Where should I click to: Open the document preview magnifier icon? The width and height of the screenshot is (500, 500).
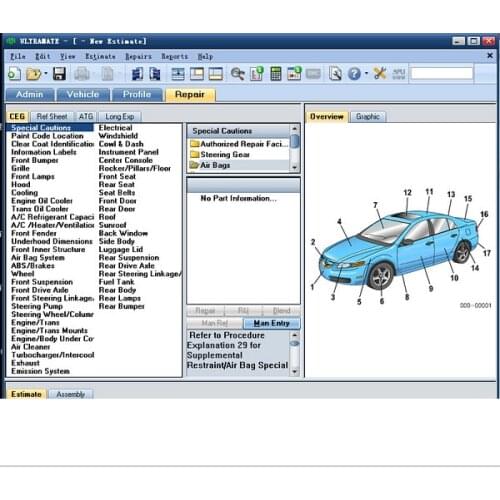[335, 74]
